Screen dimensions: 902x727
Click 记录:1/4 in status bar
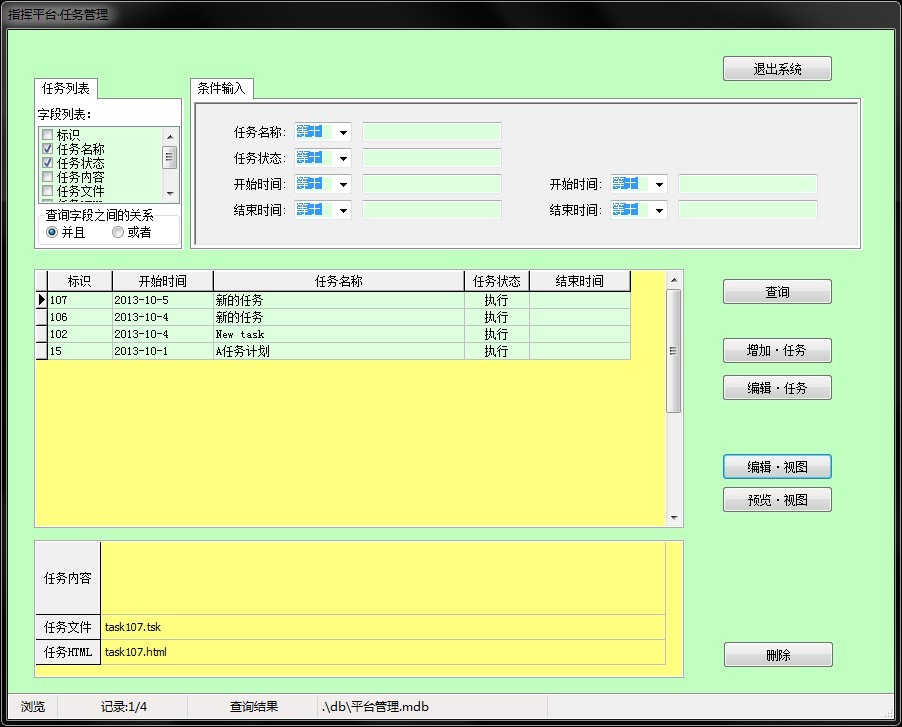pos(124,706)
